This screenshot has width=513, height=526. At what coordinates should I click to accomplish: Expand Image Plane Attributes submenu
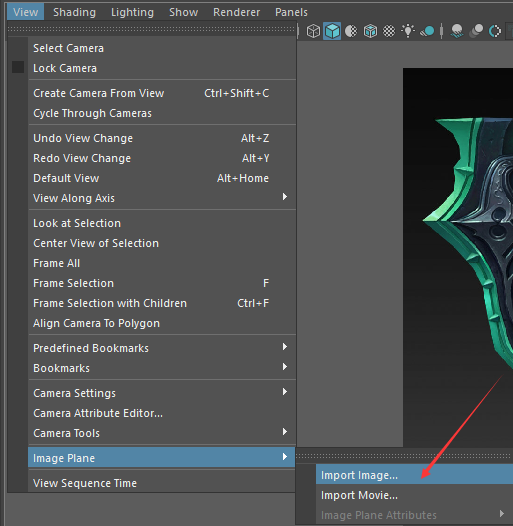click(414, 515)
